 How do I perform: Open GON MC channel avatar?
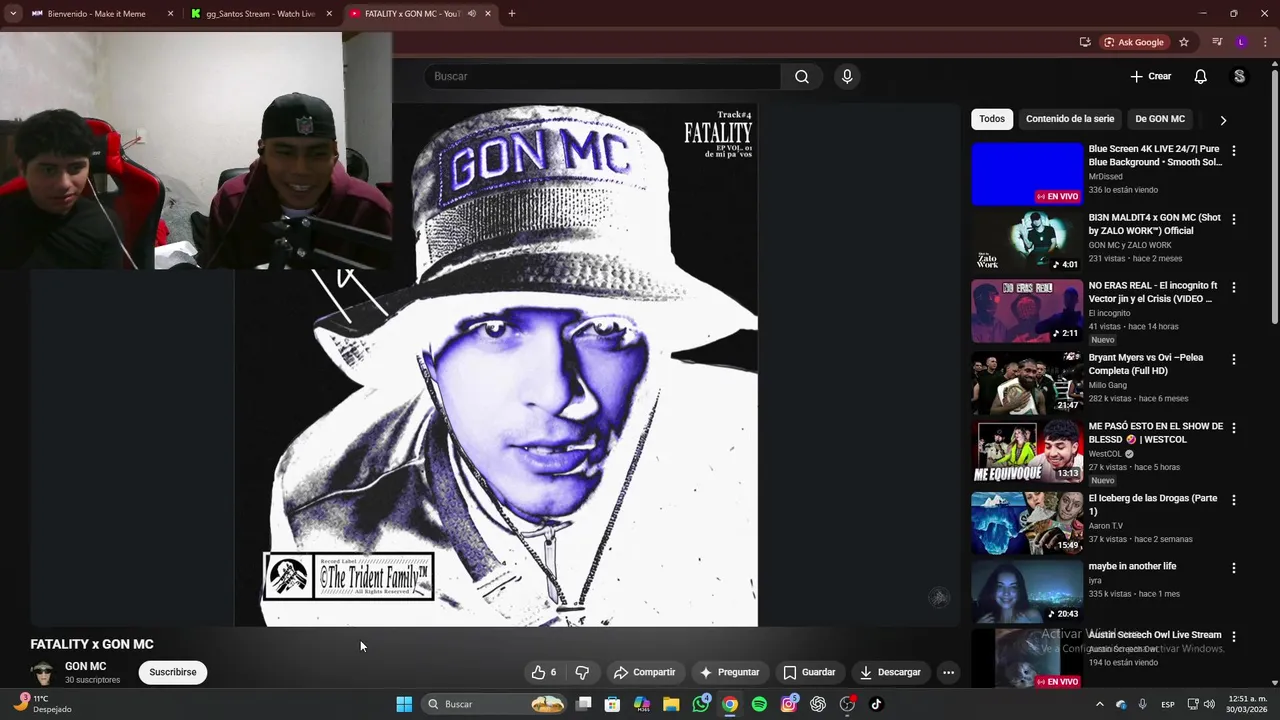click(x=42, y=672)
